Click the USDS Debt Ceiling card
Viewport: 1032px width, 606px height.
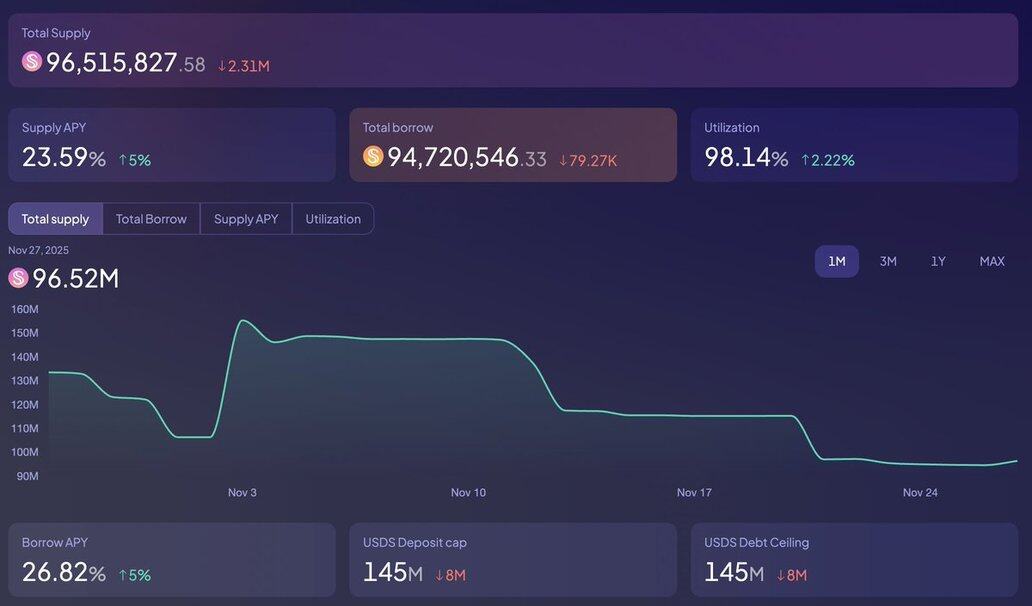854,560
